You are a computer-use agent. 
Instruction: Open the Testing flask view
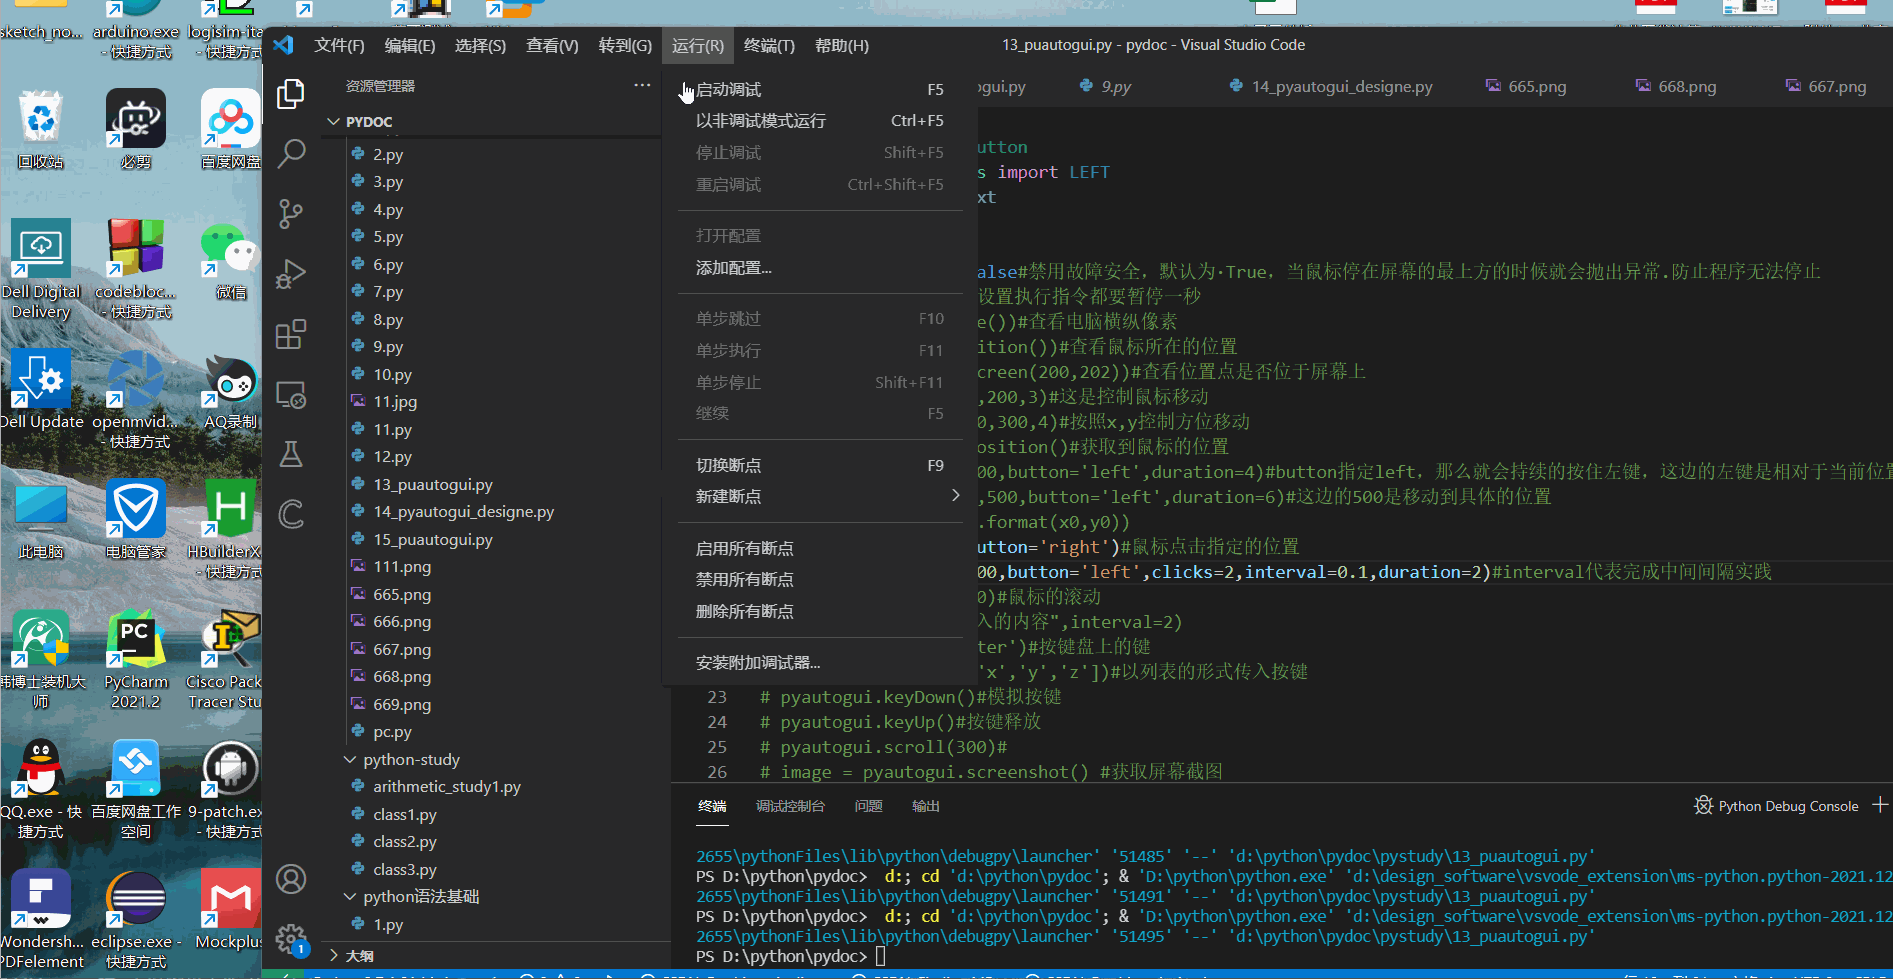coord(291,455)
